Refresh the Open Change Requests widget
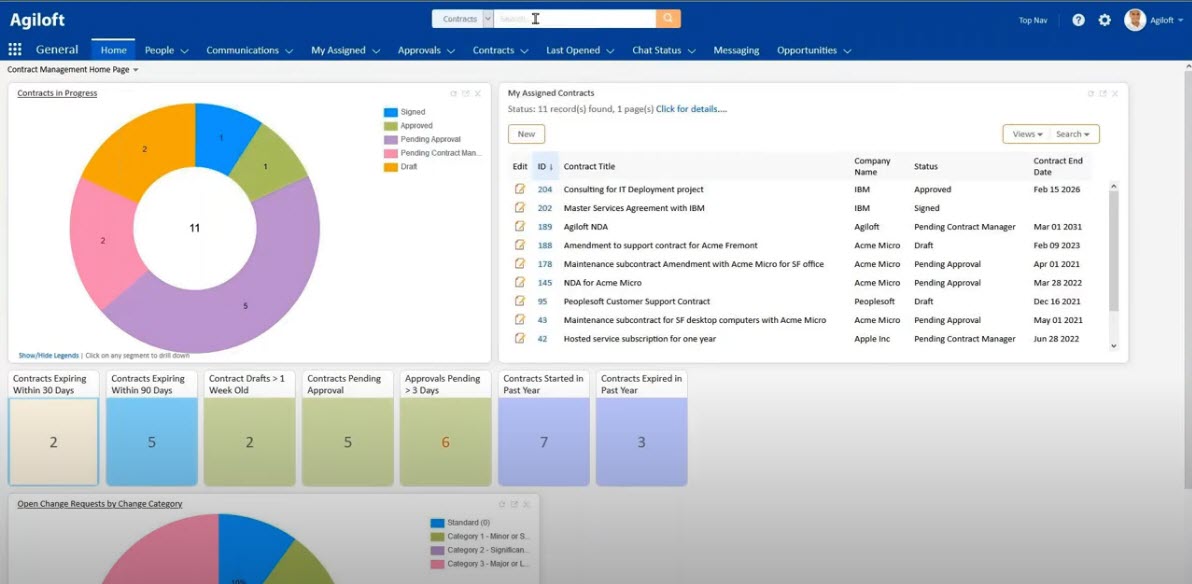The width and height of the screenshot is (1192, 584). [x=502, y=504]
